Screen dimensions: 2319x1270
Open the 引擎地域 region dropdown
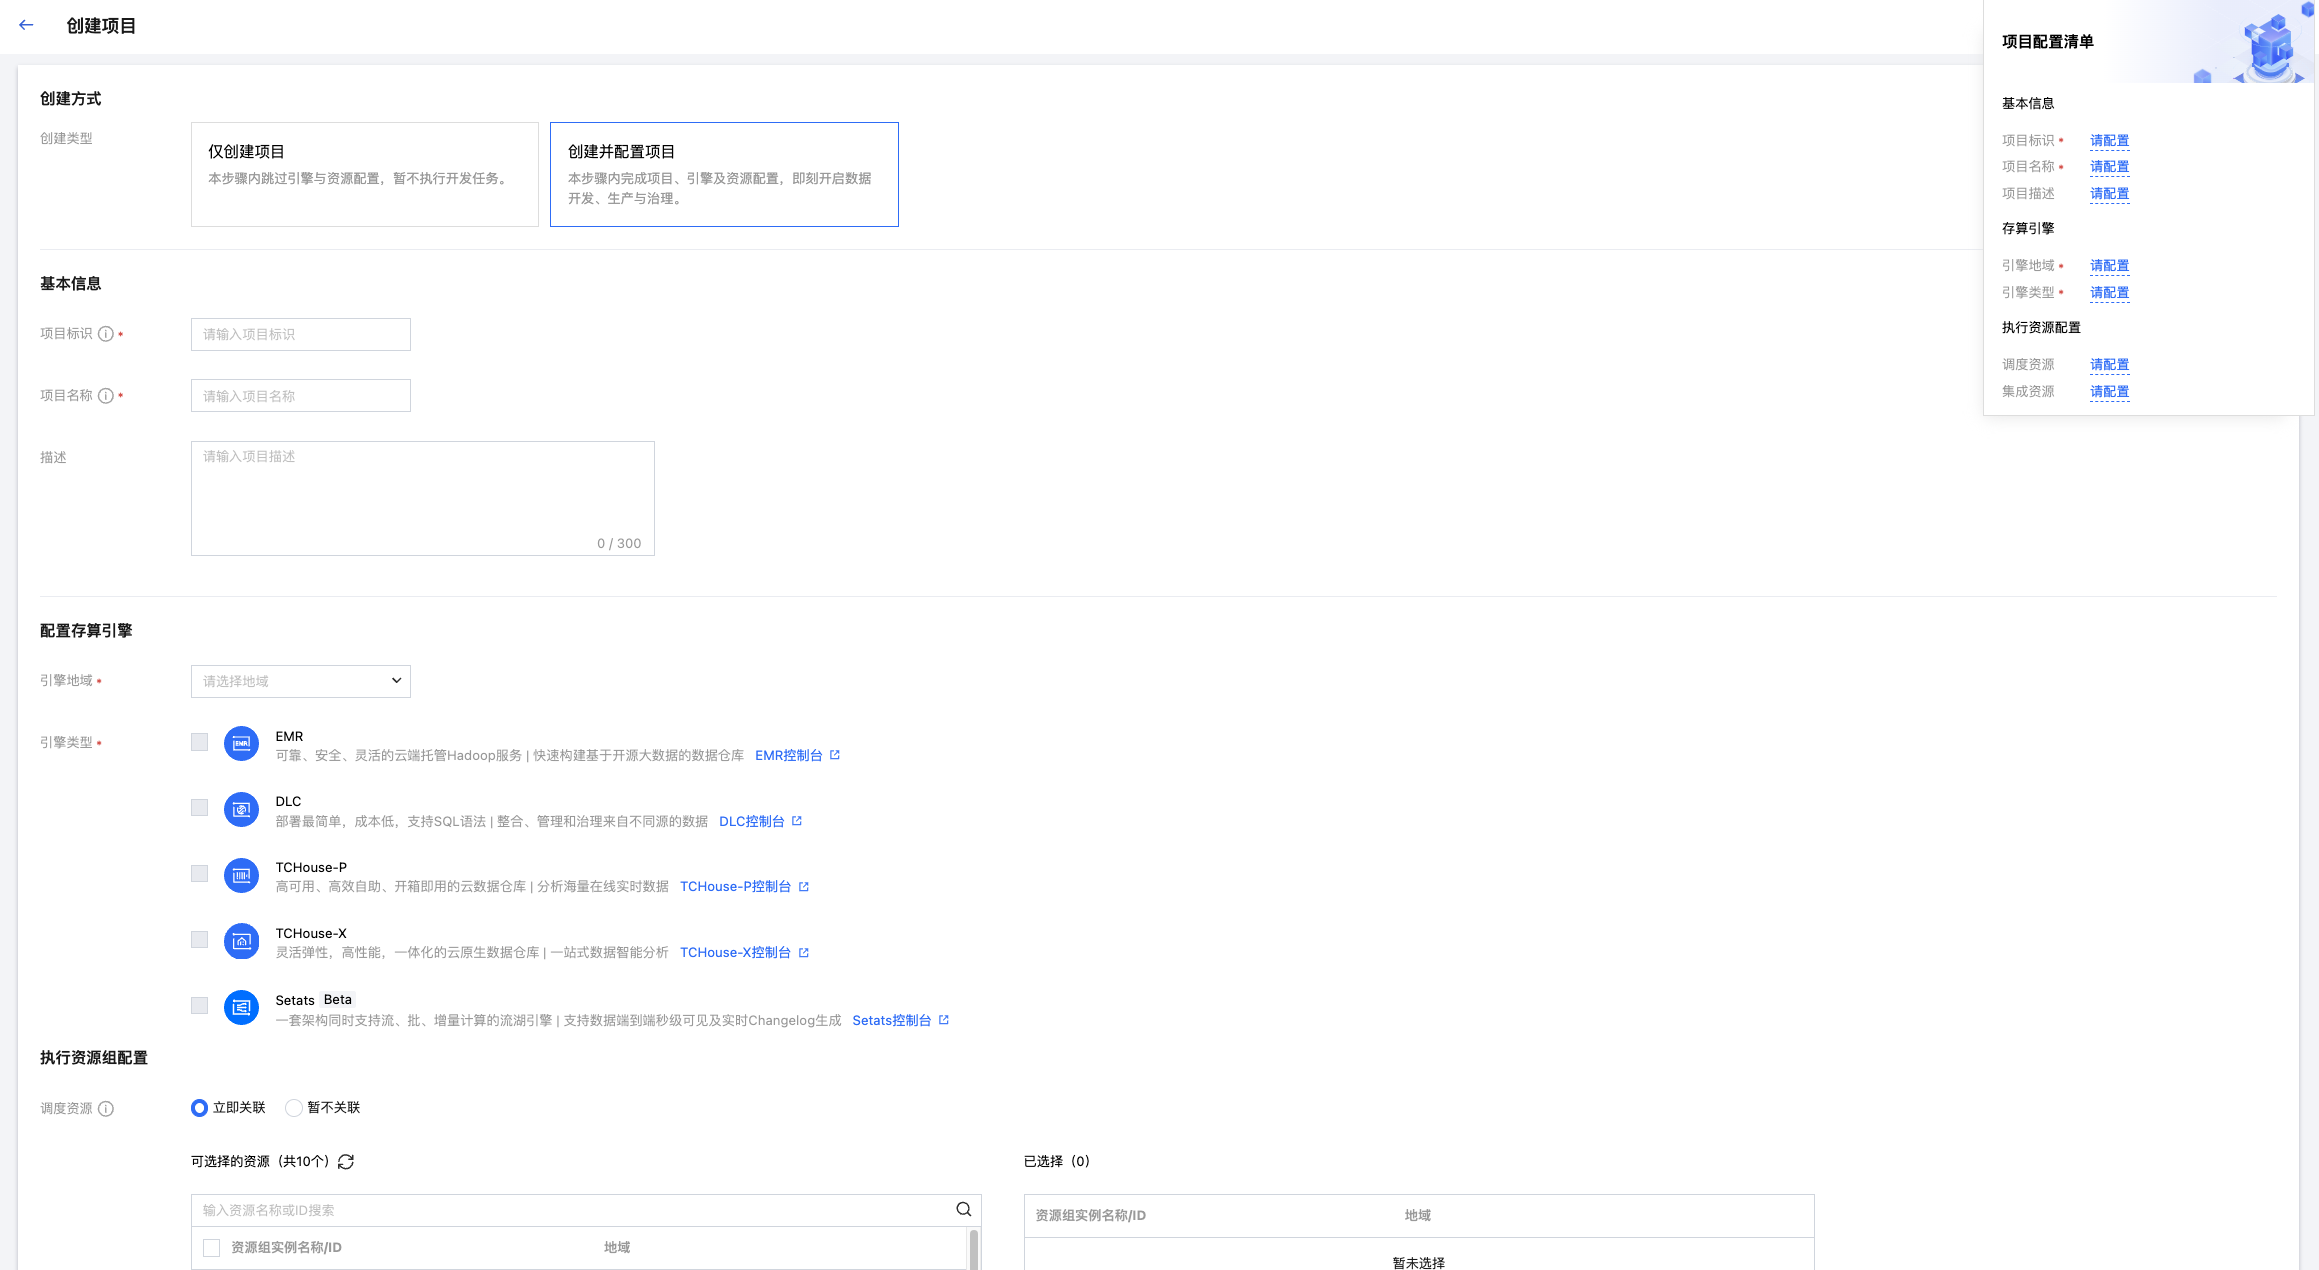[300, 681]
